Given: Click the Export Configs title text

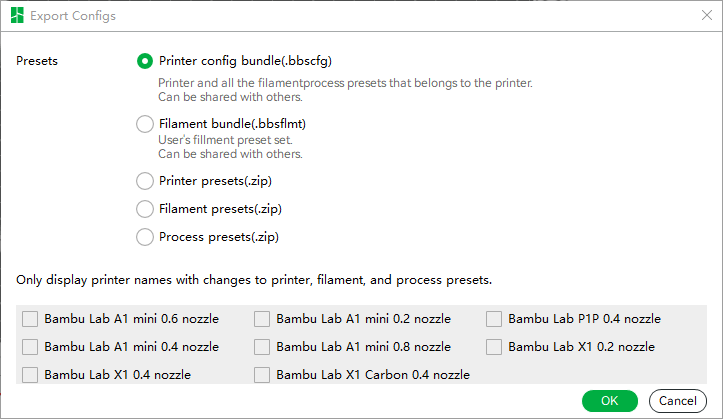Looking at the screenshot, I should (73, 16).
